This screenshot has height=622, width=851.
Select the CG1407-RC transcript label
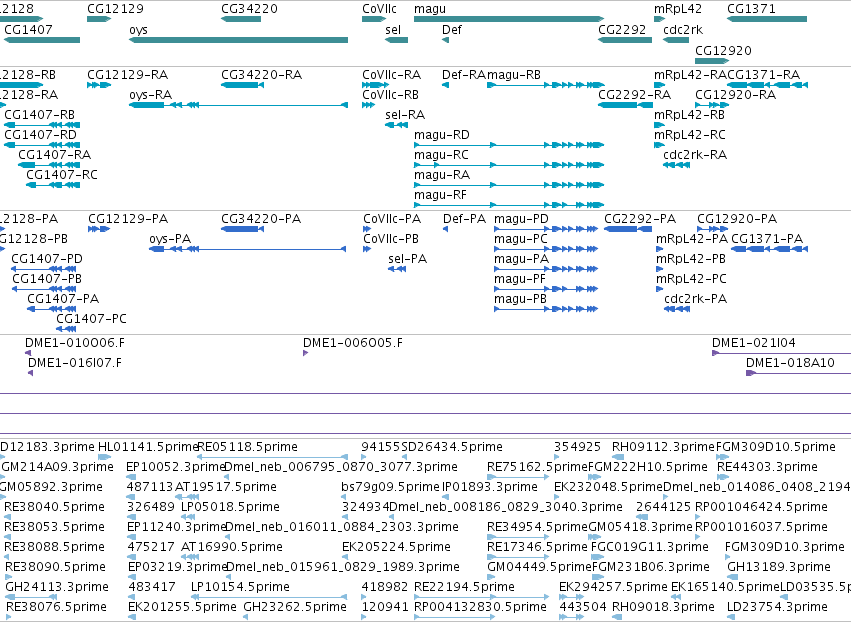click(x=62, y=175)
